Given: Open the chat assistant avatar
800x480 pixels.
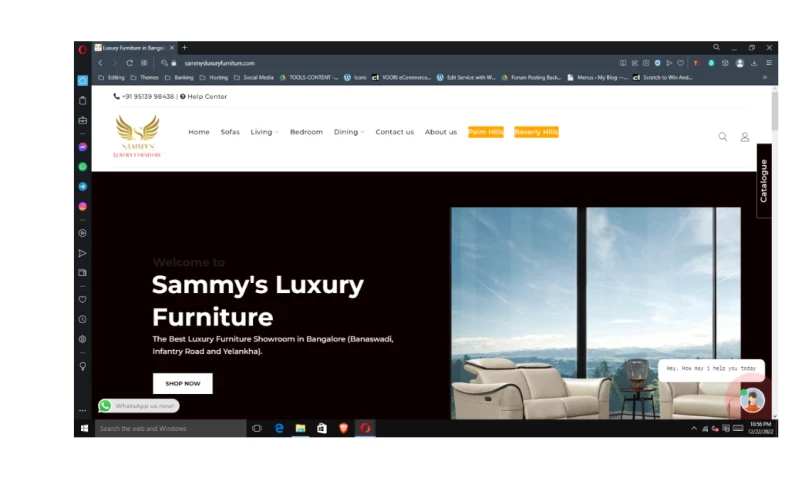Looking at the screenshot, I should [x=753, y=400].
